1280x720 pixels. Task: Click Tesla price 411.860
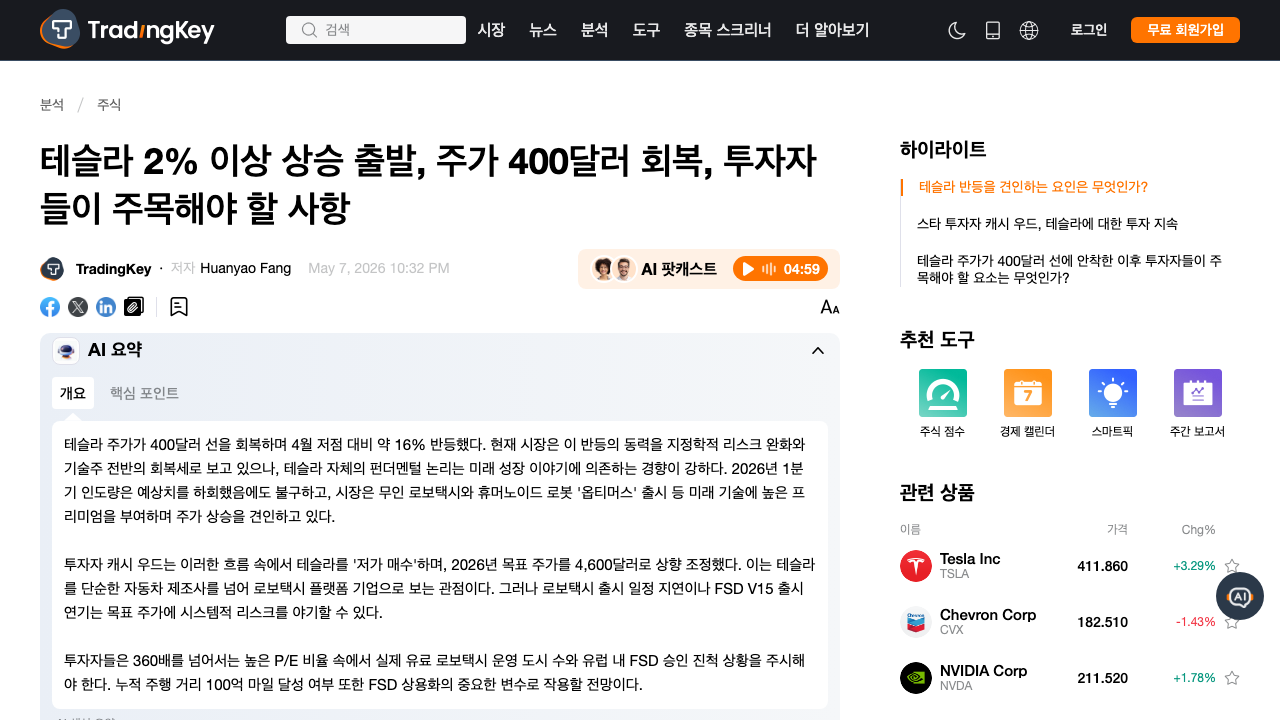point(1102,566)
